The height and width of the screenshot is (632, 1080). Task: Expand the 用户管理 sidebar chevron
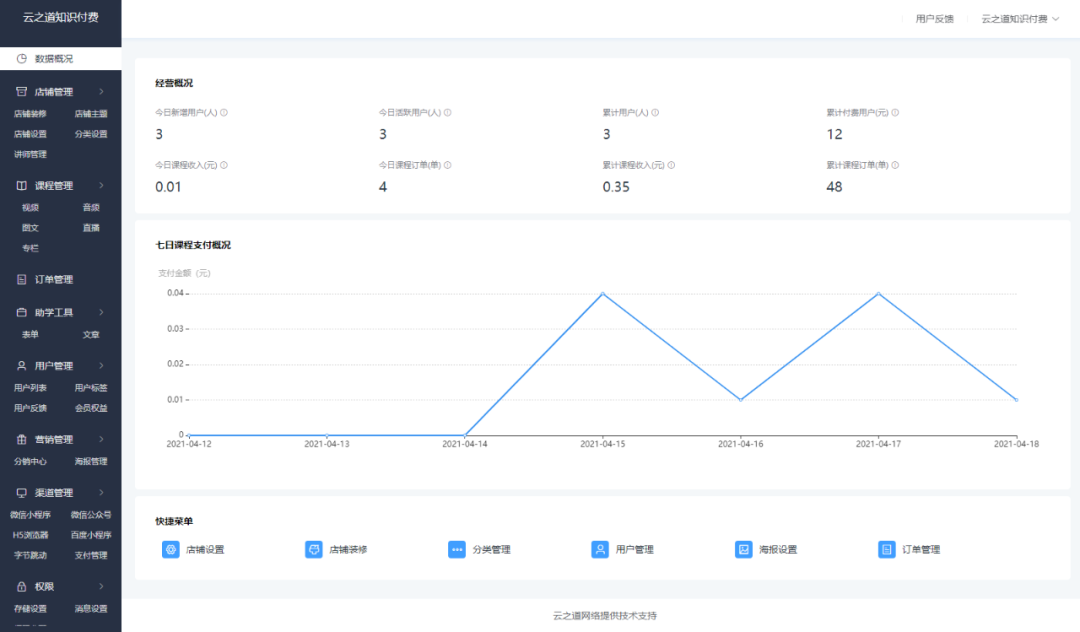click(x=102, y=366)
